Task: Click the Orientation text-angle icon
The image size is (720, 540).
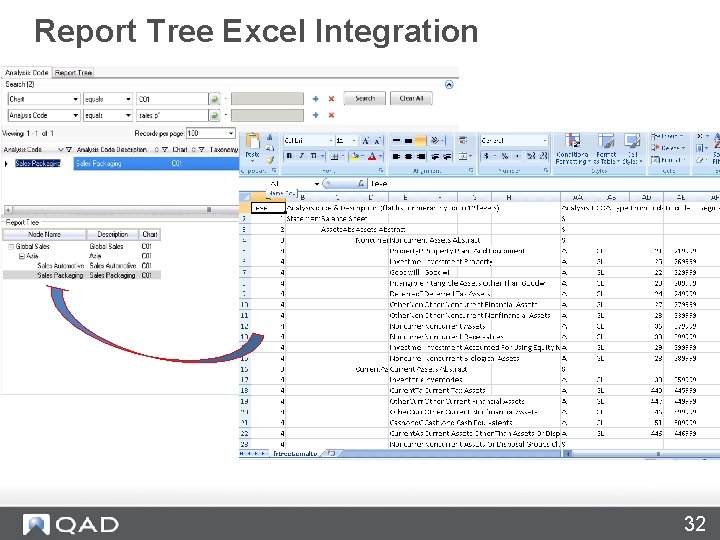Action: click(436, 141)
